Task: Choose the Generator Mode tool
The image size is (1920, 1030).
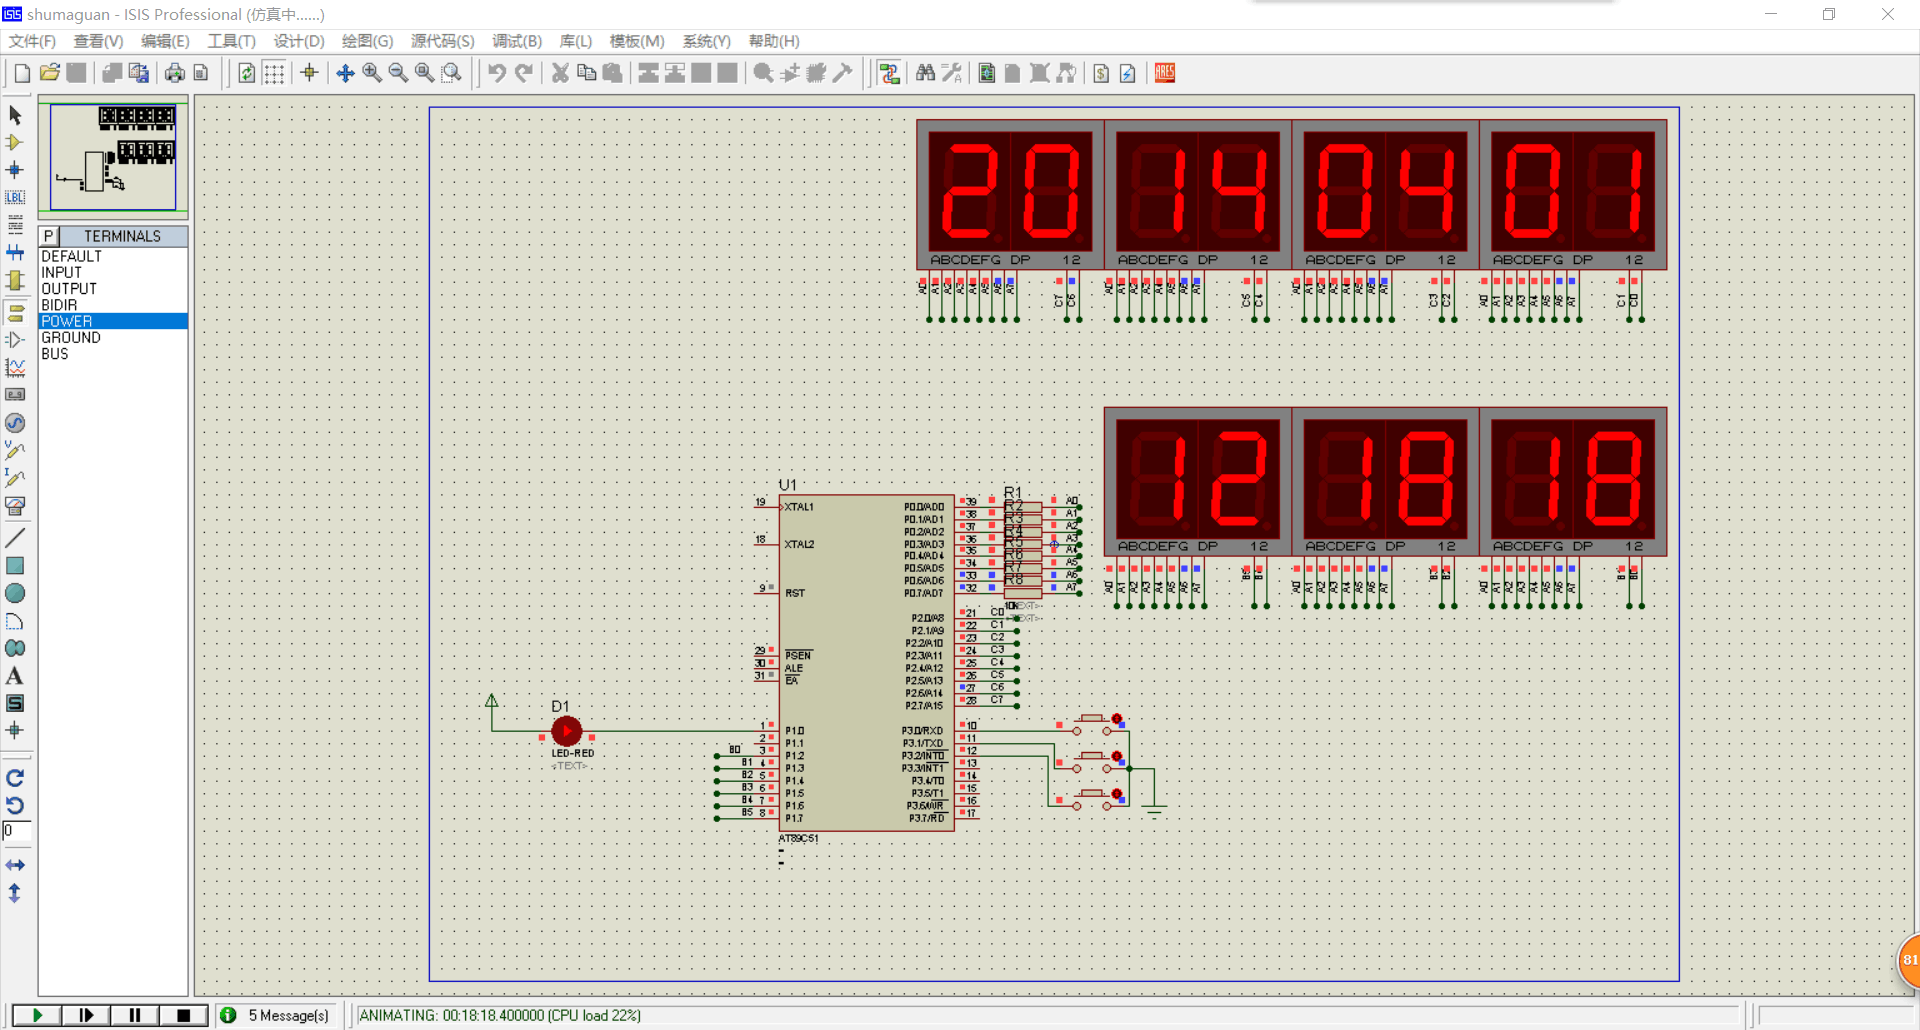Action: point(15,423)
